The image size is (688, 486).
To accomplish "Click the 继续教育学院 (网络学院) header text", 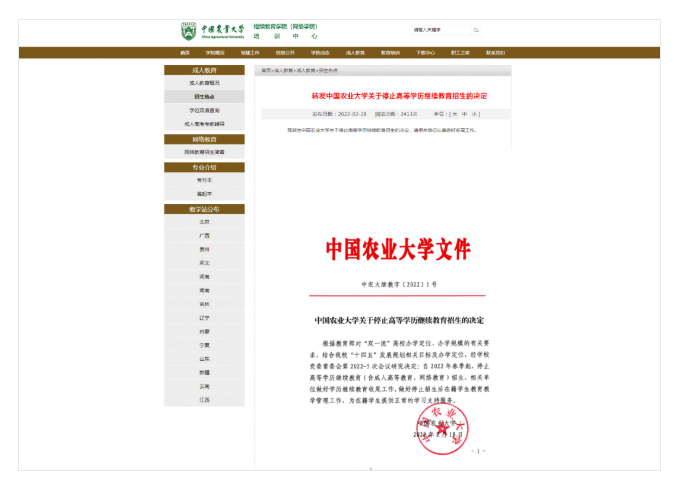I will pyautogui.click(x=285, y=26).
